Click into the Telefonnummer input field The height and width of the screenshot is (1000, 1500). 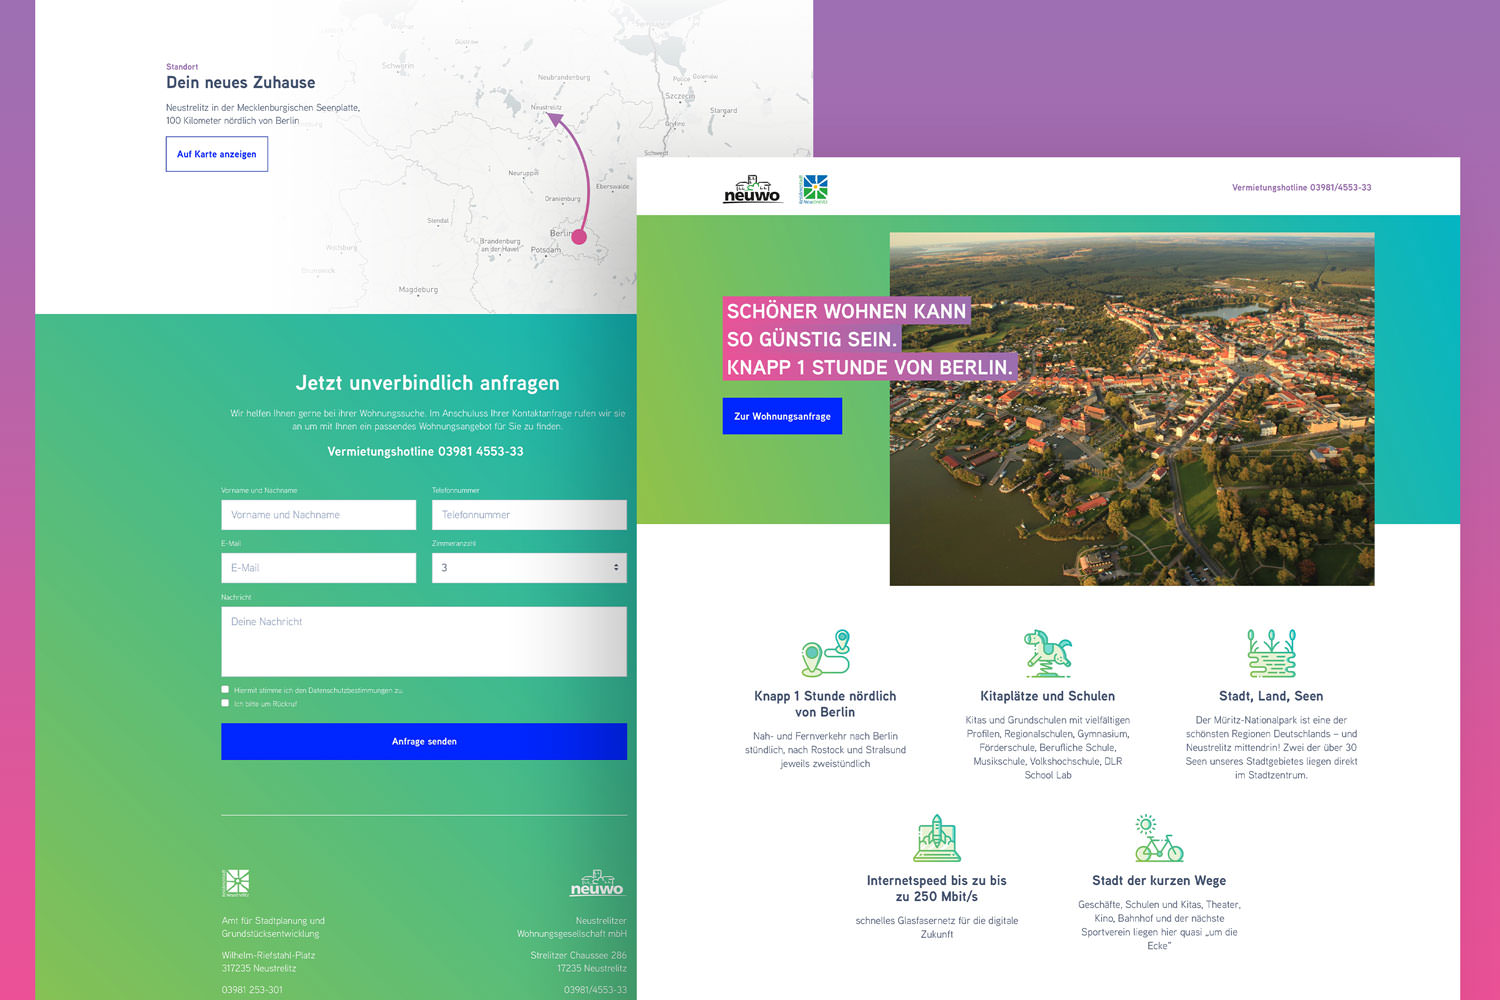[x=529, y=515]
